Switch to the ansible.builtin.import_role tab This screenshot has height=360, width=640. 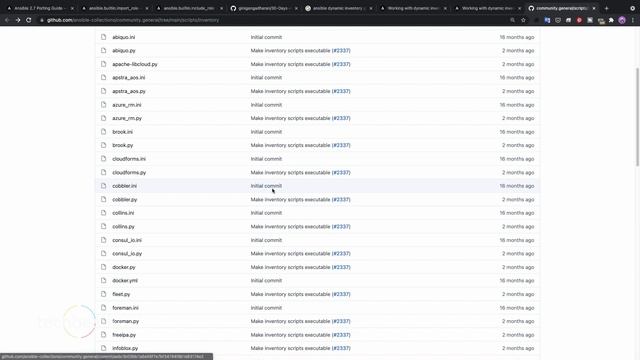point(114,8)
